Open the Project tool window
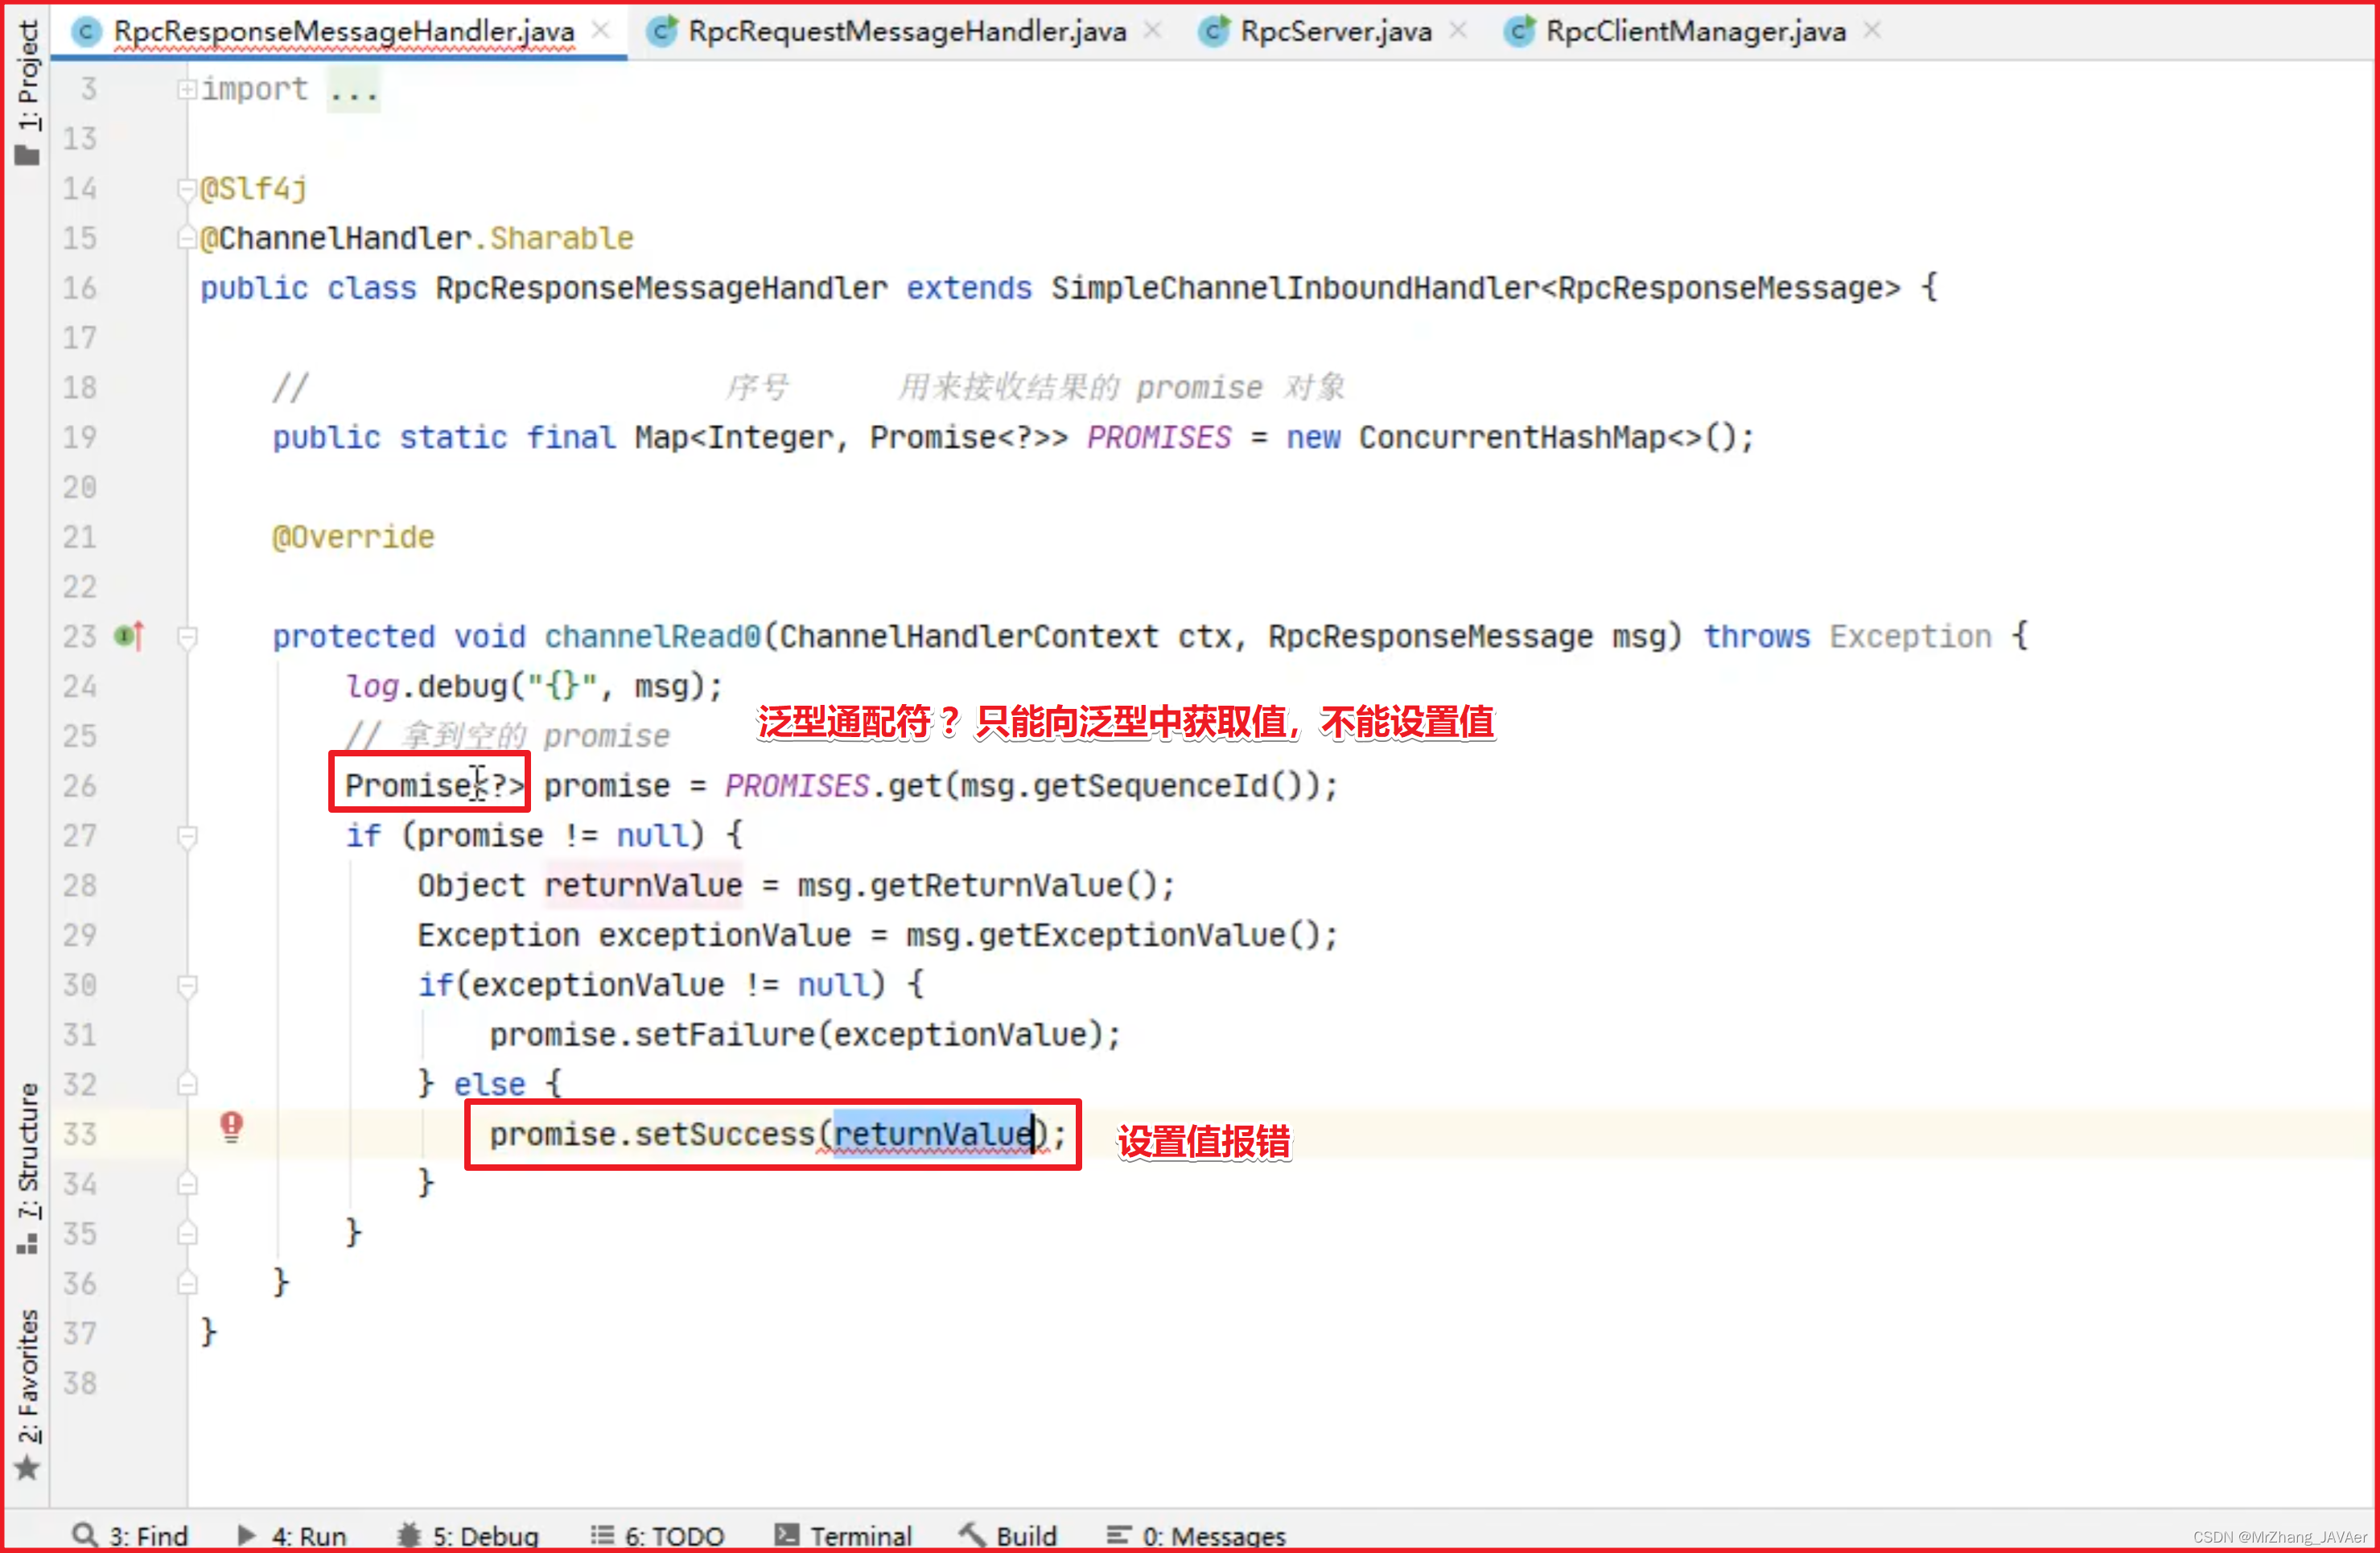2380x1553 pixels. (27, 92)
